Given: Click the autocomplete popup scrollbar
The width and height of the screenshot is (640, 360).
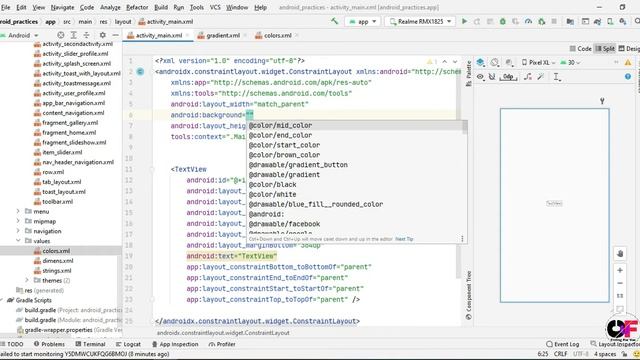Looking at the screenshot, I should (x=464, y=128).
